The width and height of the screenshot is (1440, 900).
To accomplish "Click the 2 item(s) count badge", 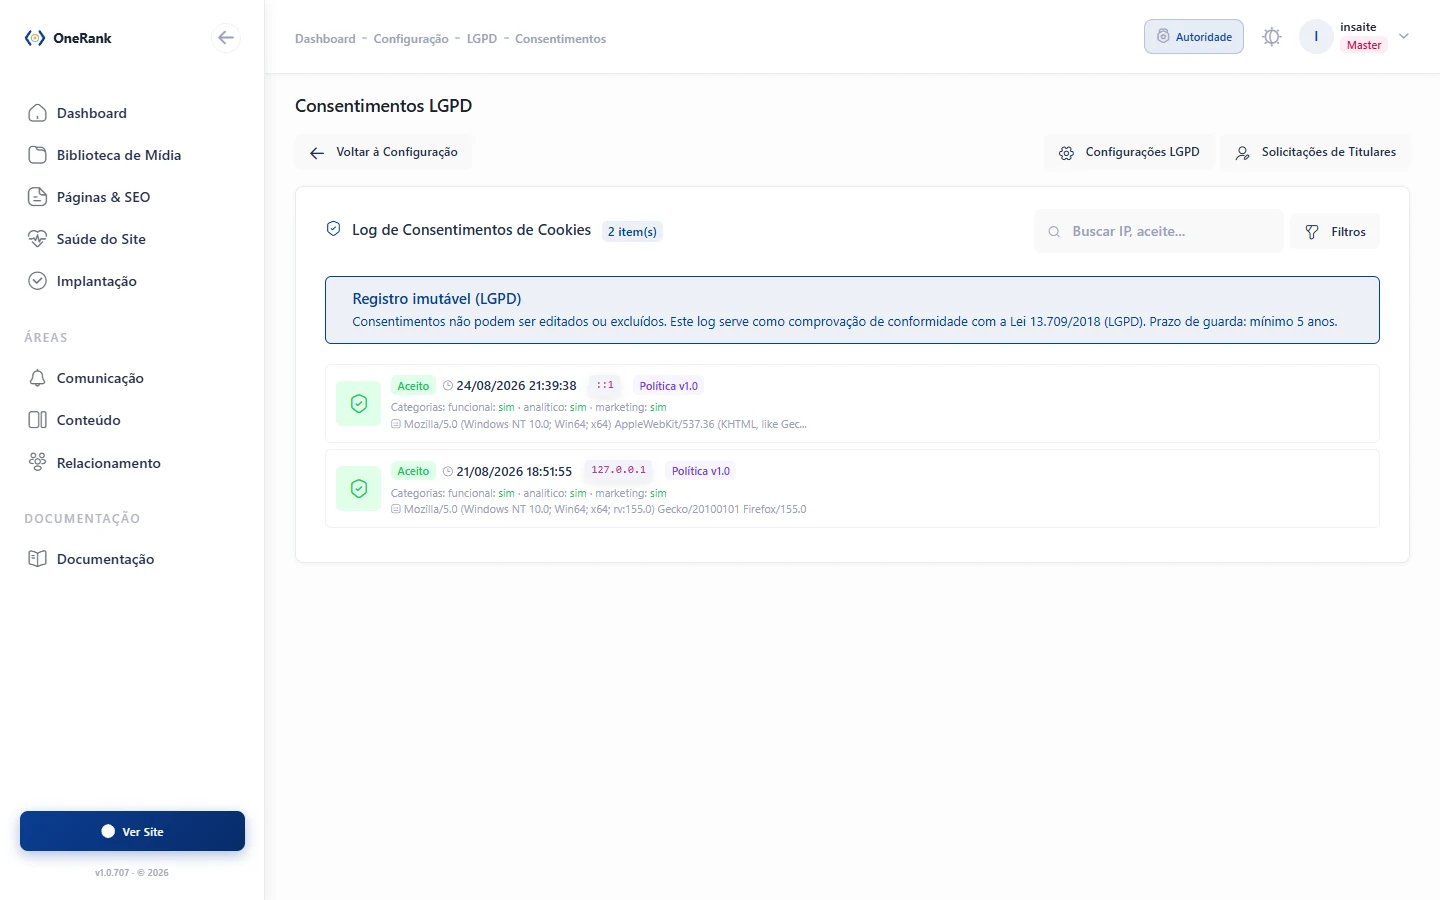I will (x=632, y=231).
